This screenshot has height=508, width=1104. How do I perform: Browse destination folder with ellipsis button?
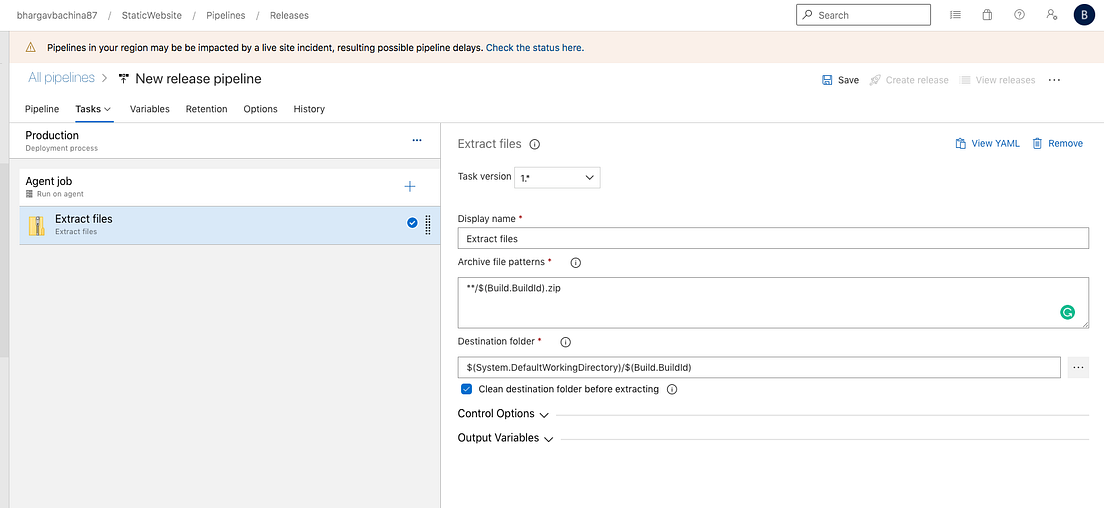point(1078,367)
